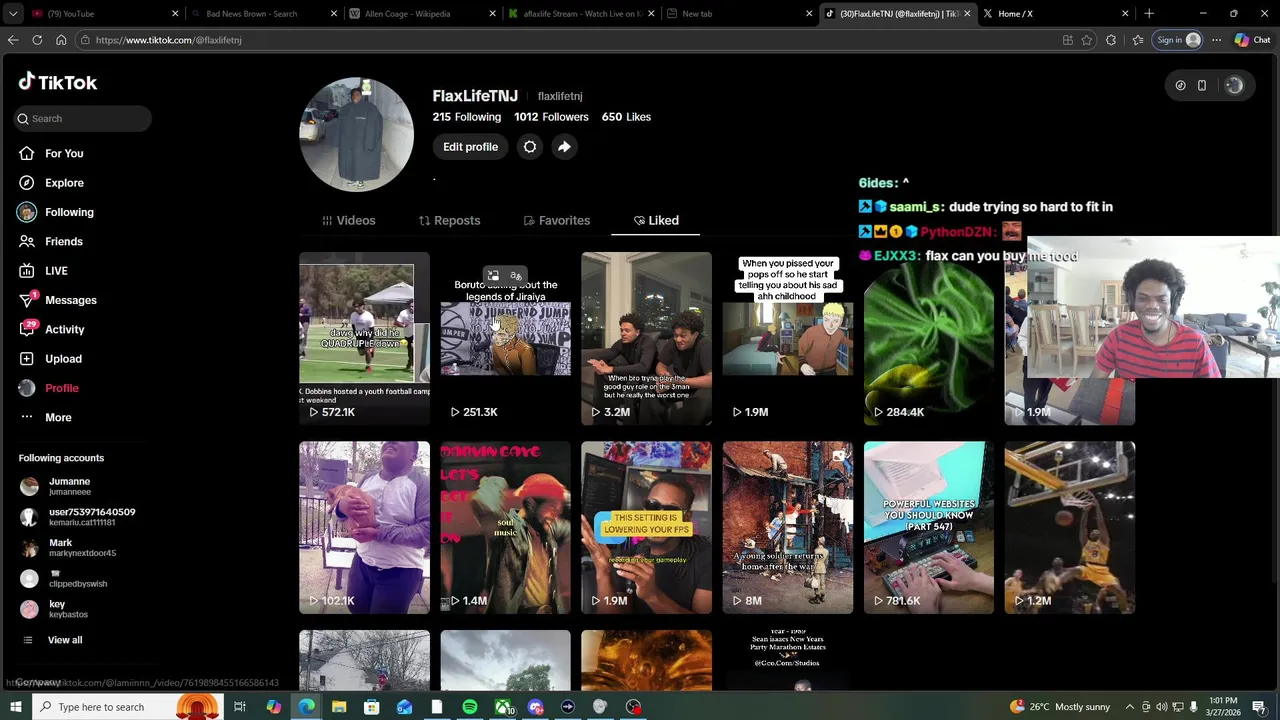Open Copilot Chat button
The image size is (1280, 720).
point(1251,40)
